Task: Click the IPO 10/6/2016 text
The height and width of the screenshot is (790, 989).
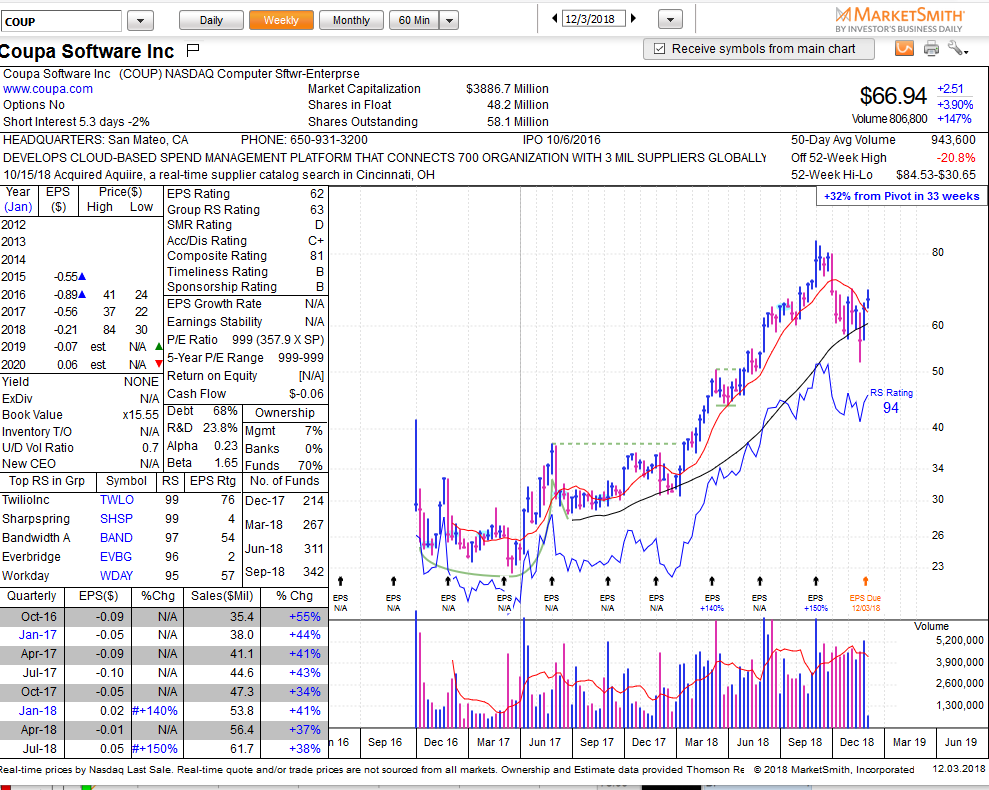Action: pos(561,140)
